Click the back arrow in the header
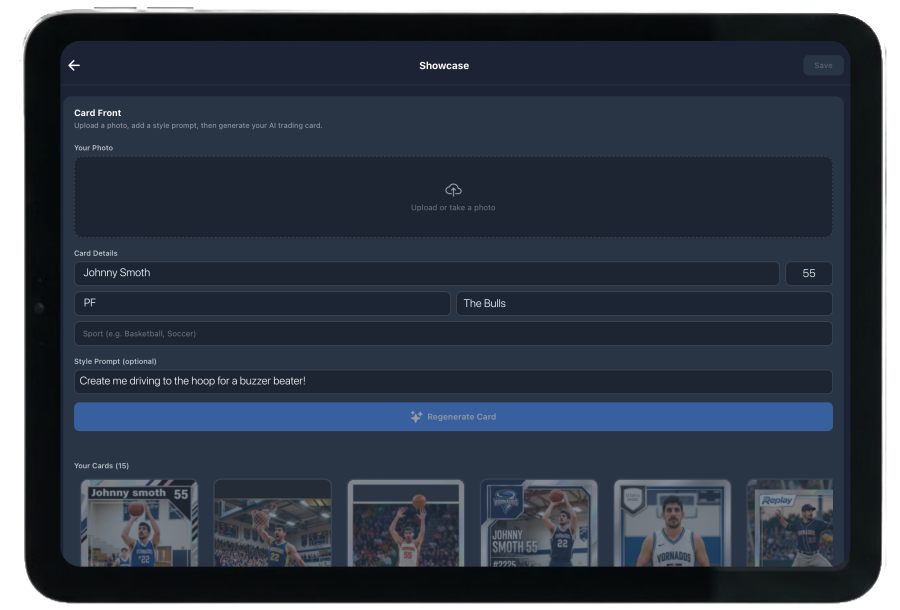The height and width of the screenshot is (610, 900). (x=73, y=65)
